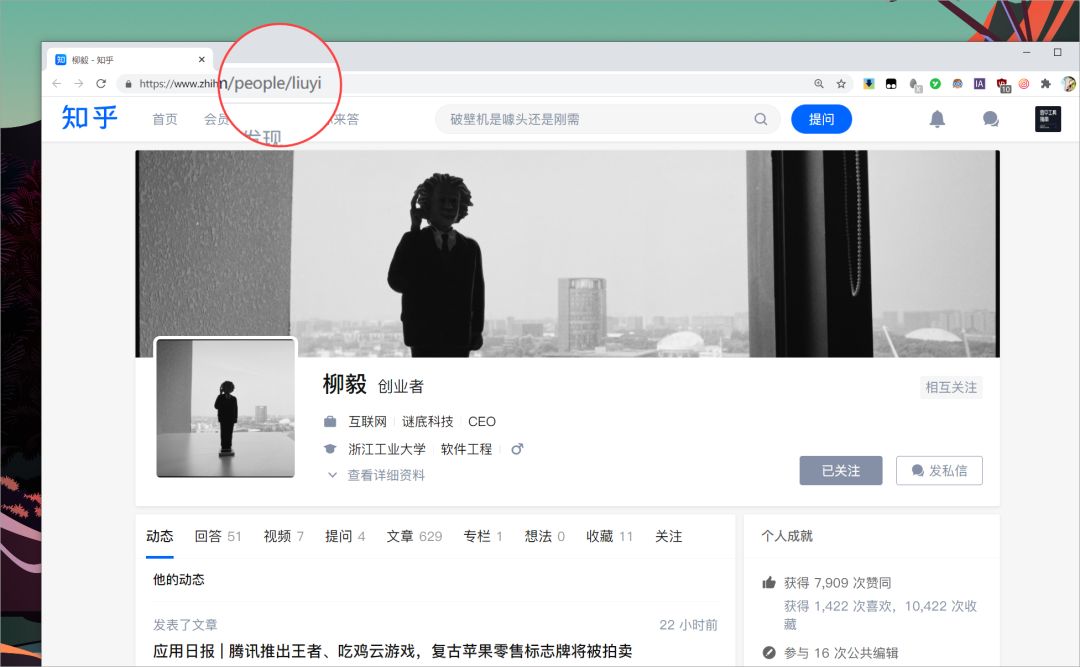Viewport: 1080px width, 667px height.
Task: Click the male gender symbol icon
Action: pos(517,449)
